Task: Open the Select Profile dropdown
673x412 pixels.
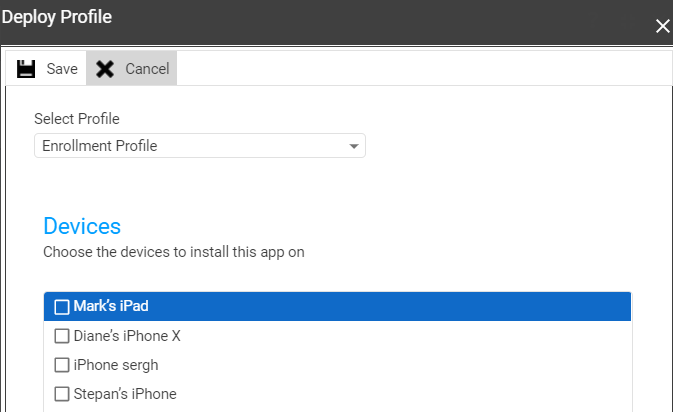Action: point(200,145)
